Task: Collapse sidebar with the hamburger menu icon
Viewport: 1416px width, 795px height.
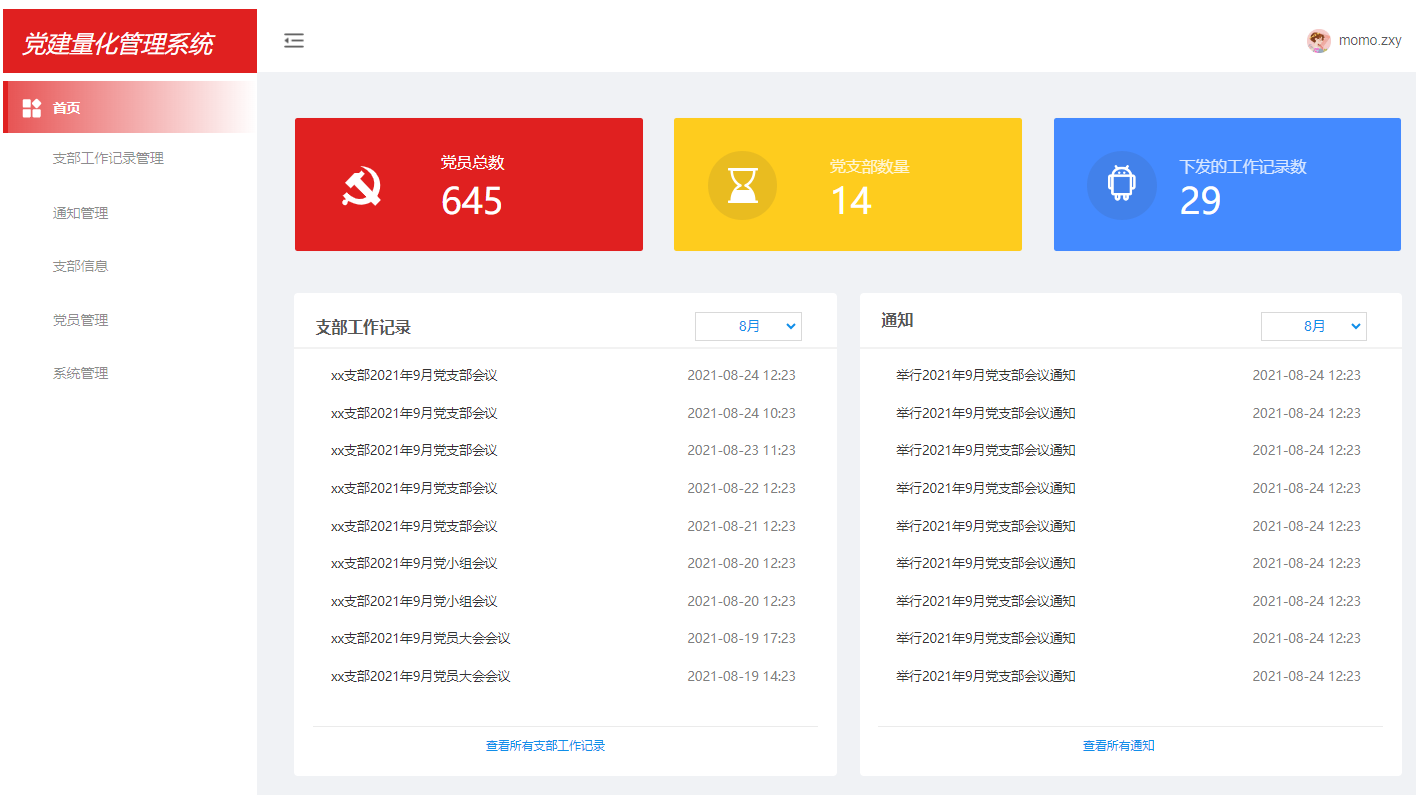Action: [293, 40]
